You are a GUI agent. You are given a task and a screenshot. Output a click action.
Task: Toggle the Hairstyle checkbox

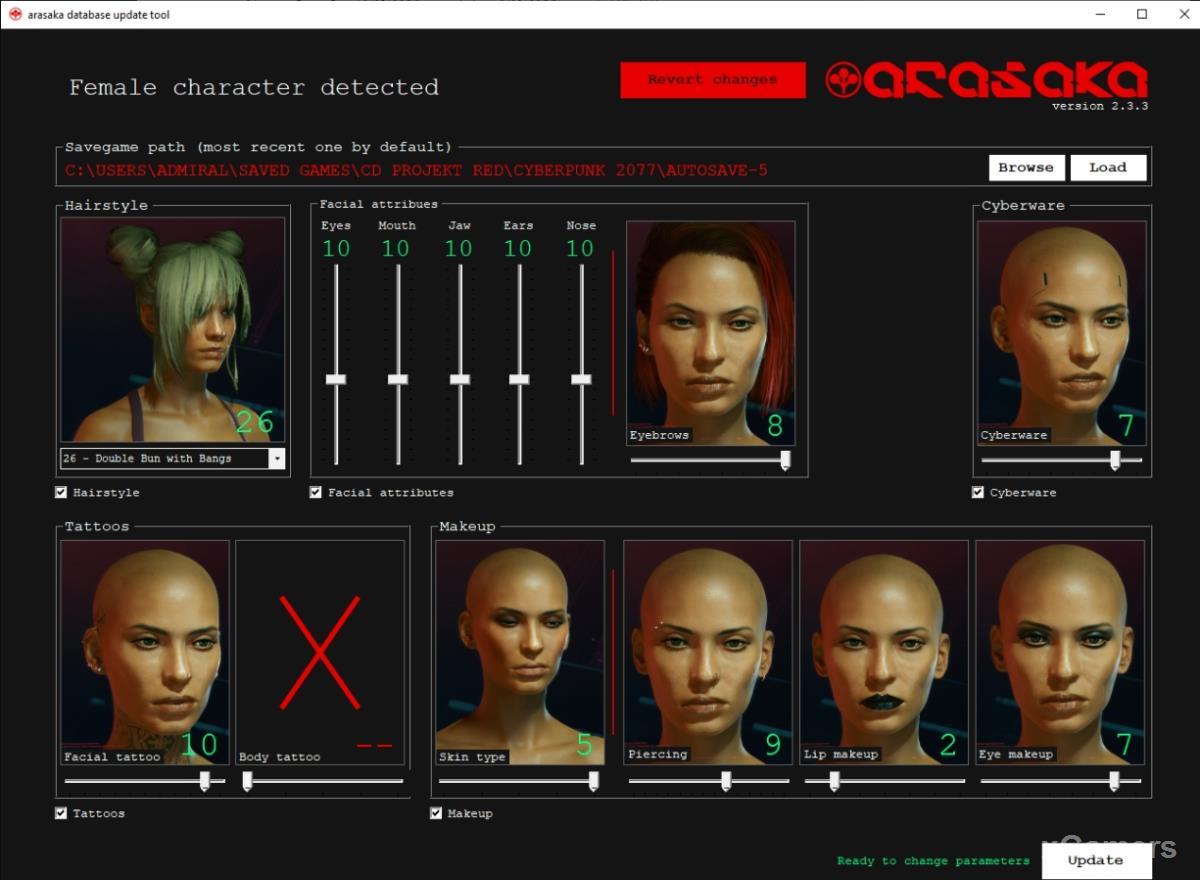(61, 492)
